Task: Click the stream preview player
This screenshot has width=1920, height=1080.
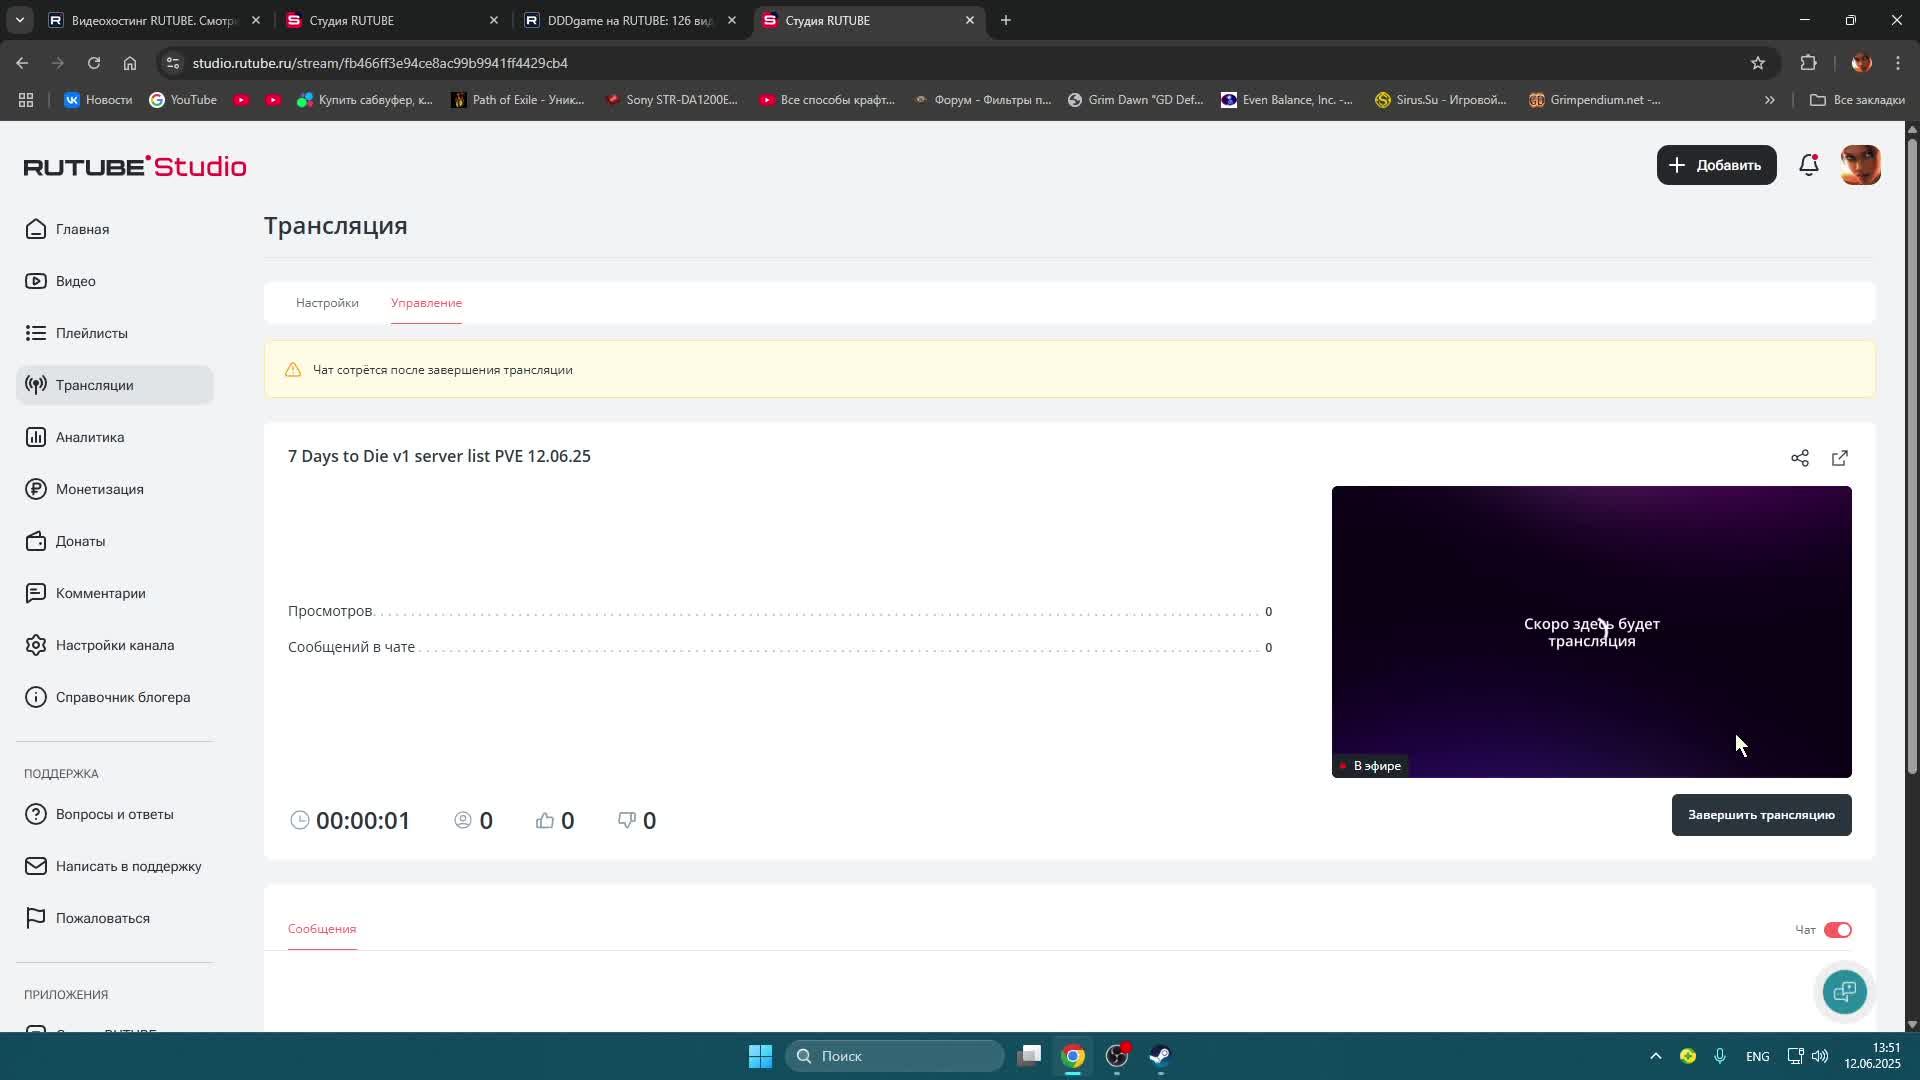Action: tap(1591, 631)
